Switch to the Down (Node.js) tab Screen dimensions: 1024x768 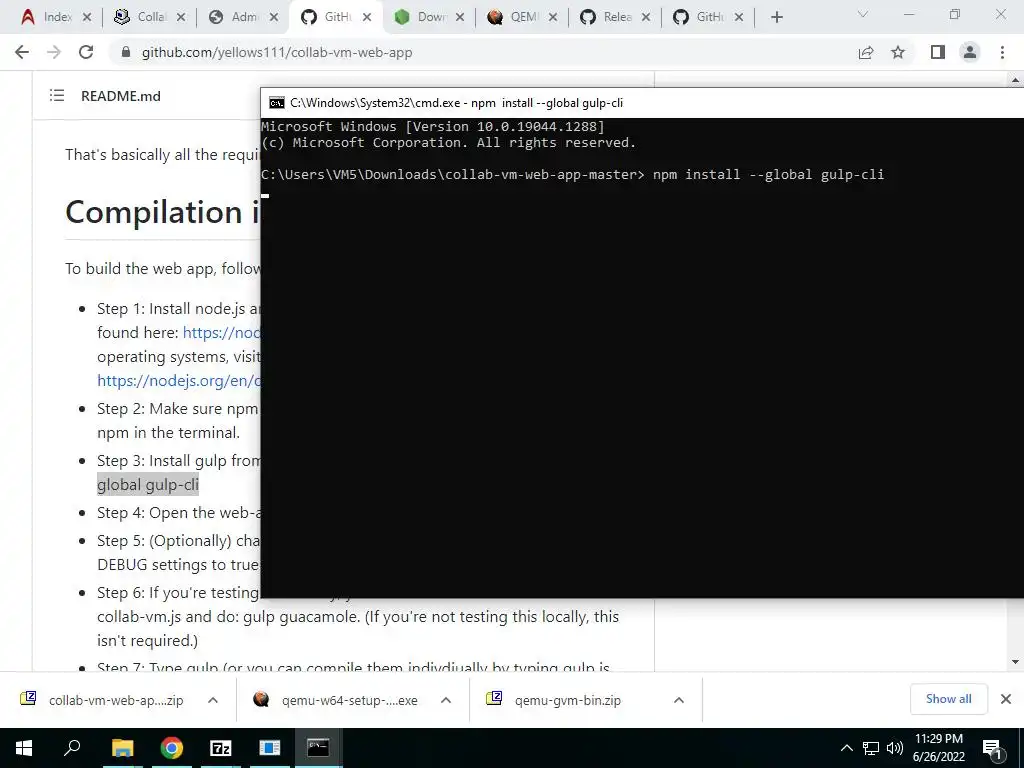pos(420,17)
